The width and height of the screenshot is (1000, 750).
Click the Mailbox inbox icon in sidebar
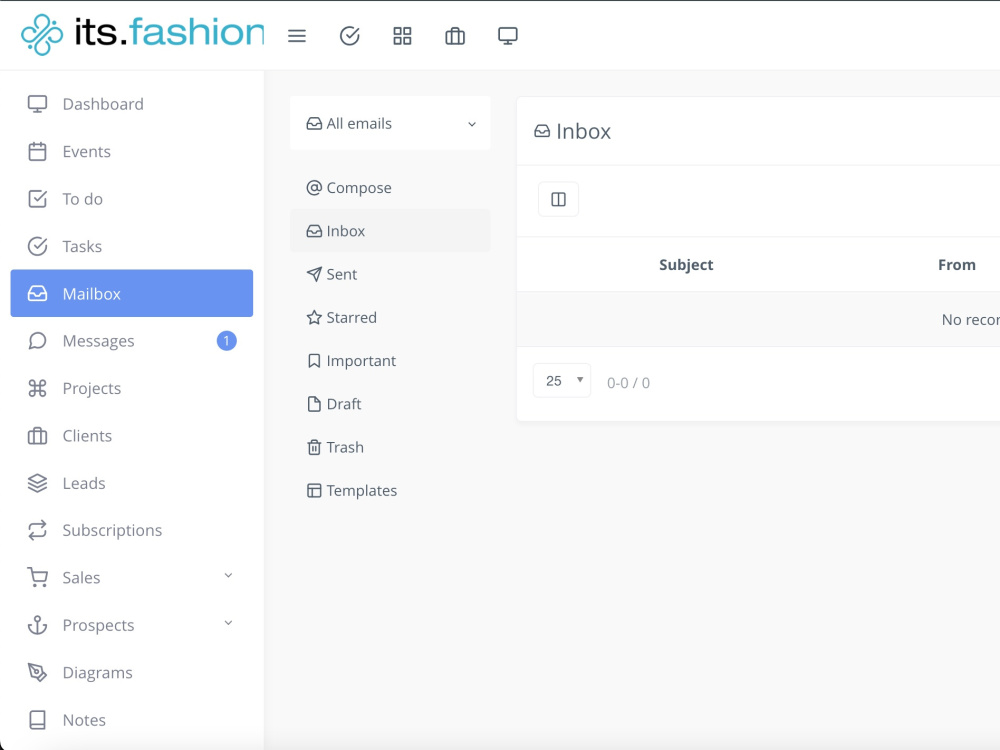(38, 293)
